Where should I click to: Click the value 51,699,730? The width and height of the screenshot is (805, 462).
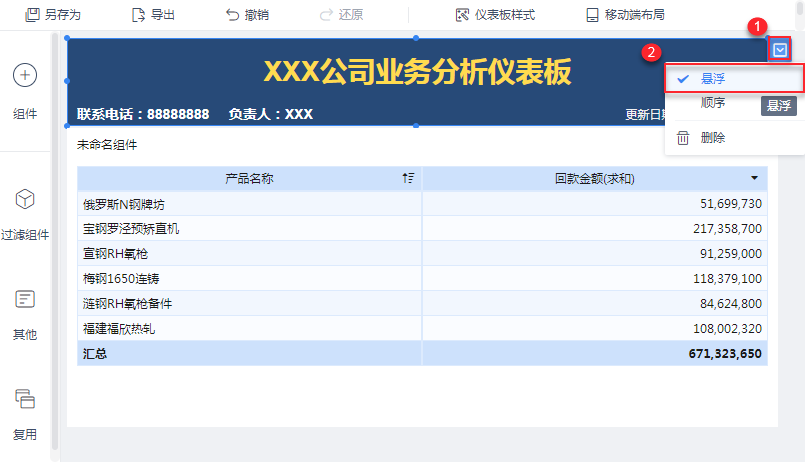coord(731,204)
